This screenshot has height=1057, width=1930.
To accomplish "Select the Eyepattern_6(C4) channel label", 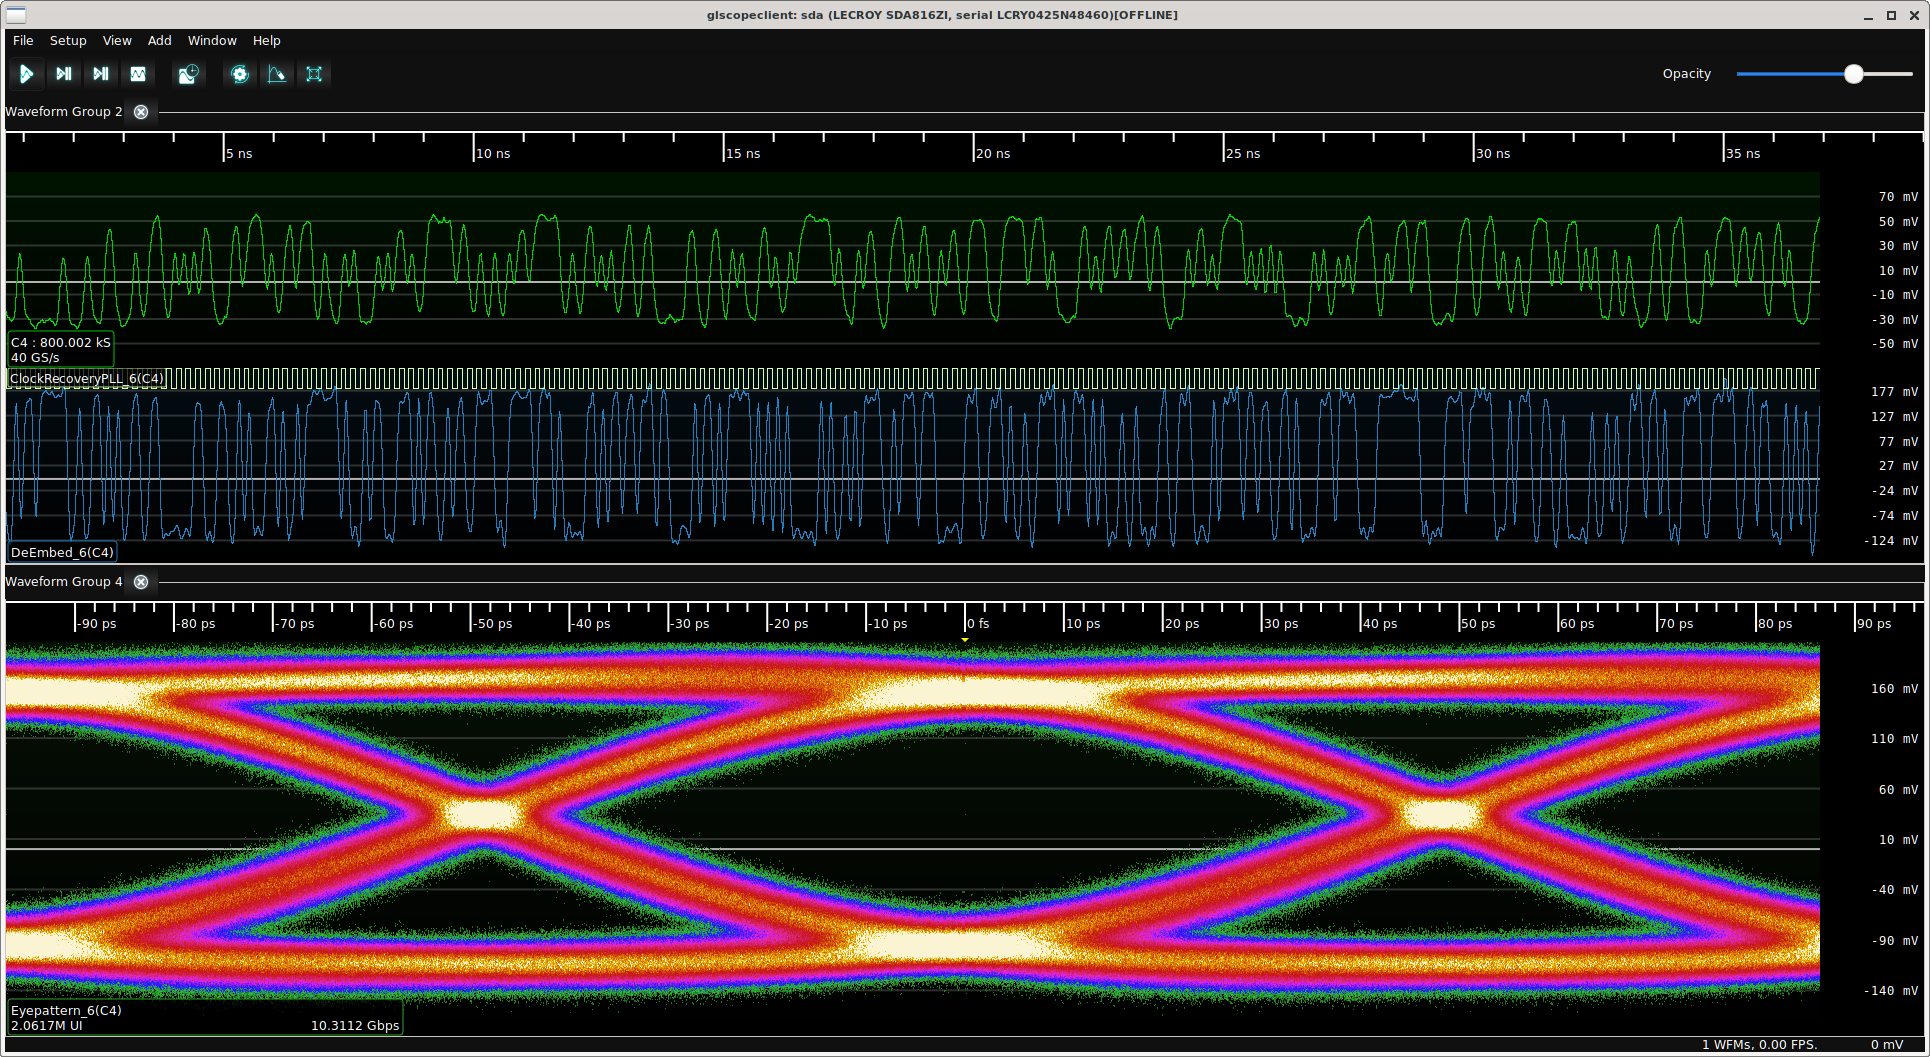I will [205, 1018].
